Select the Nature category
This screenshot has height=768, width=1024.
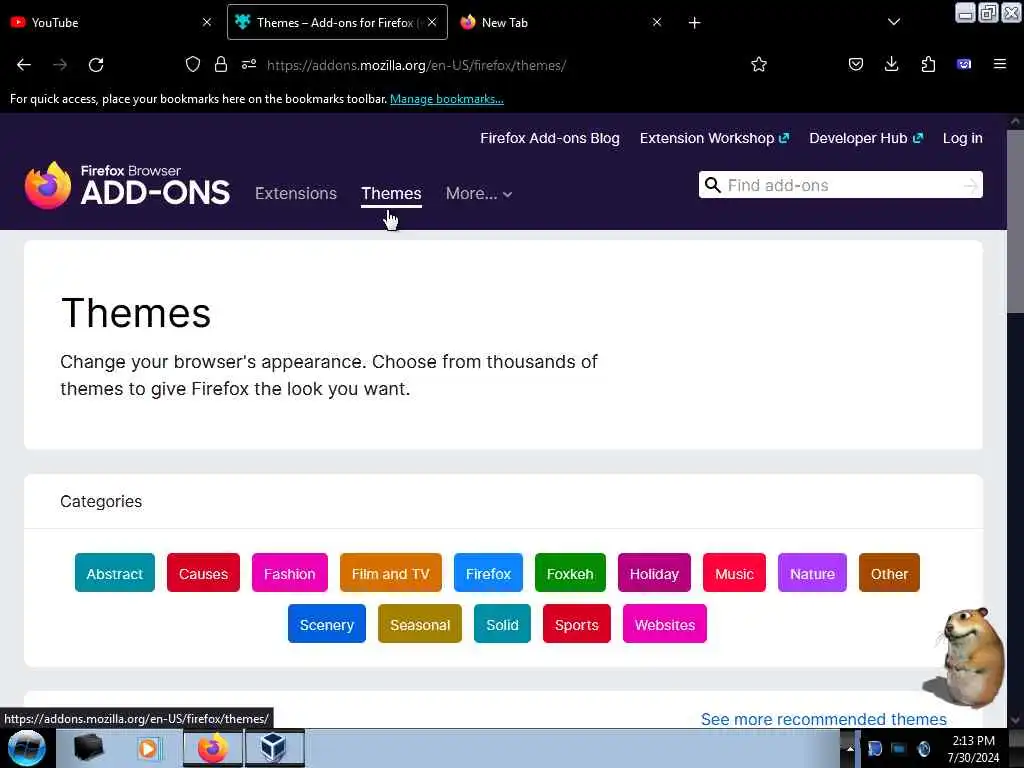coord(812,573)
